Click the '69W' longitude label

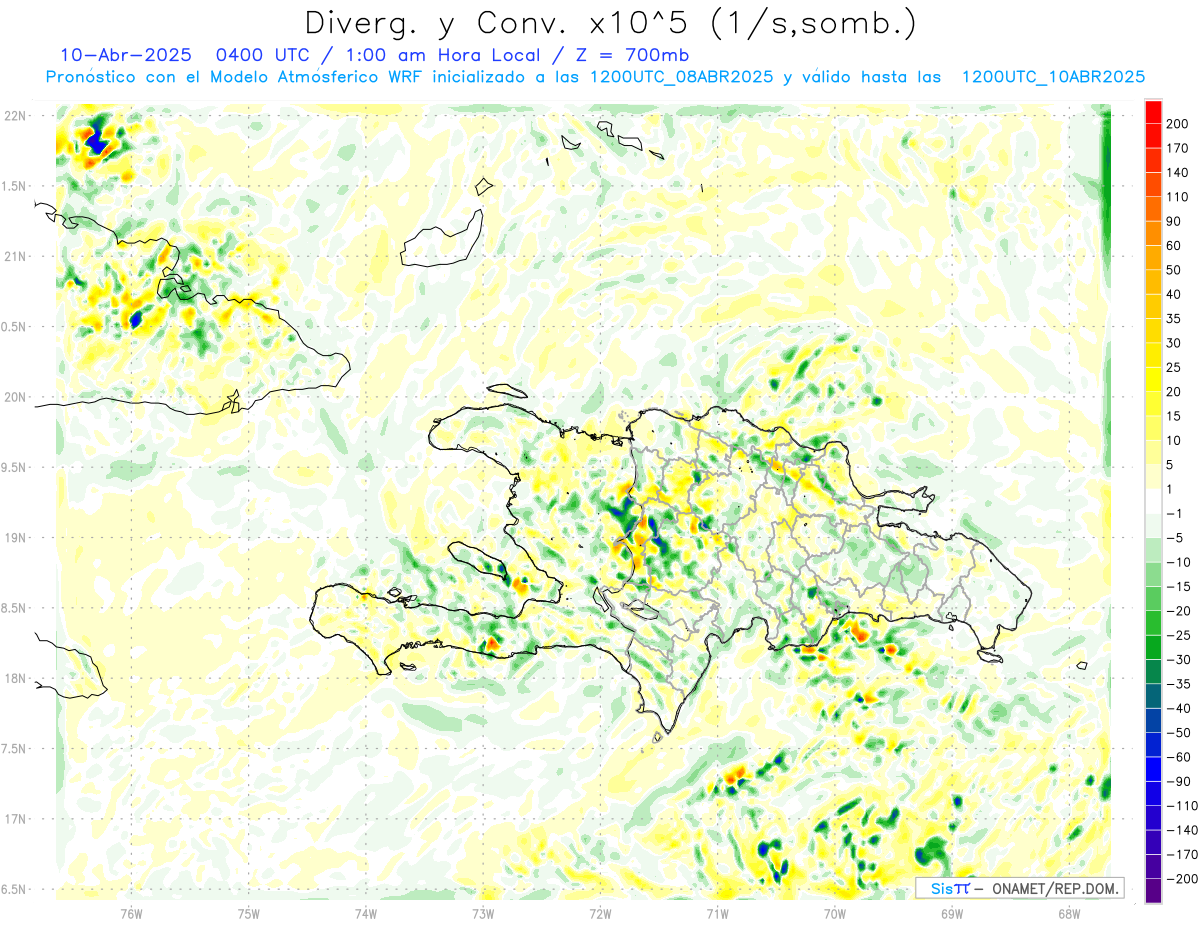(952, 913)
